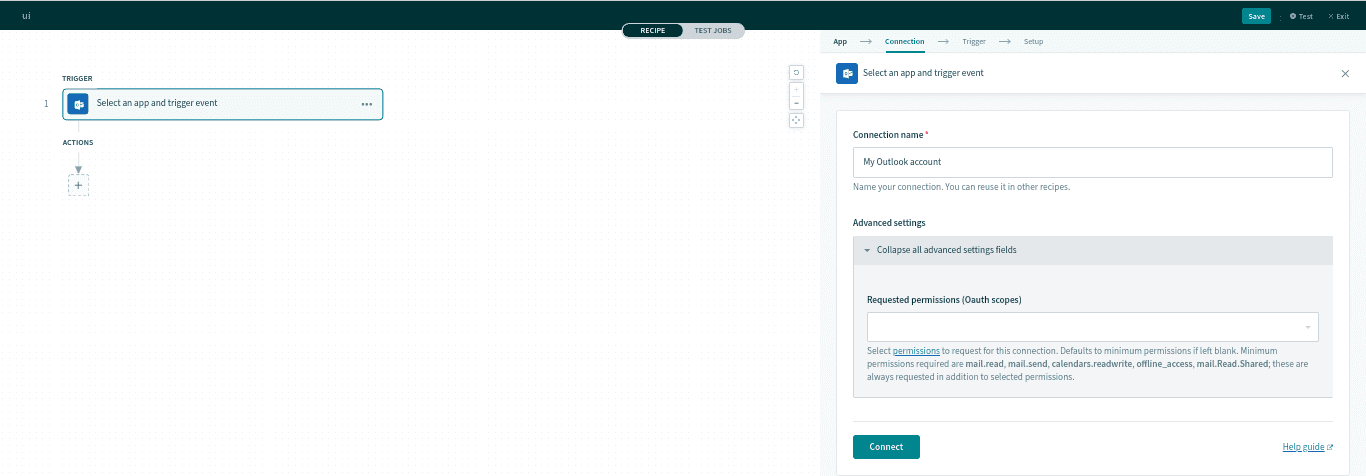
Task: Click the recipe title 'ui'
Action: [26, 16]
